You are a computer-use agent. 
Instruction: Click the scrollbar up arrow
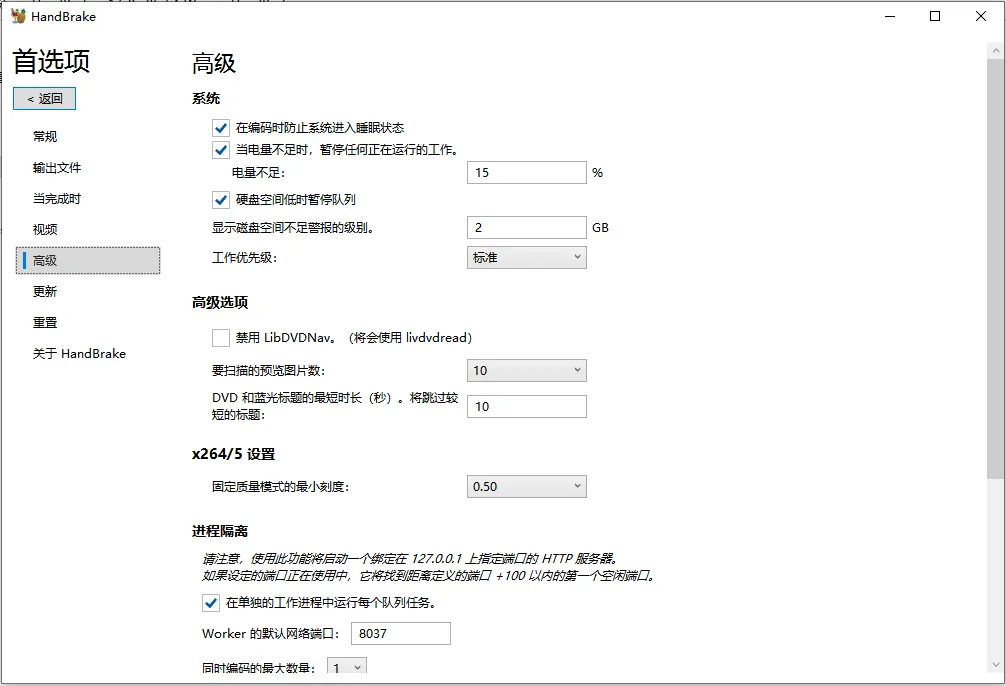point(996,50)
